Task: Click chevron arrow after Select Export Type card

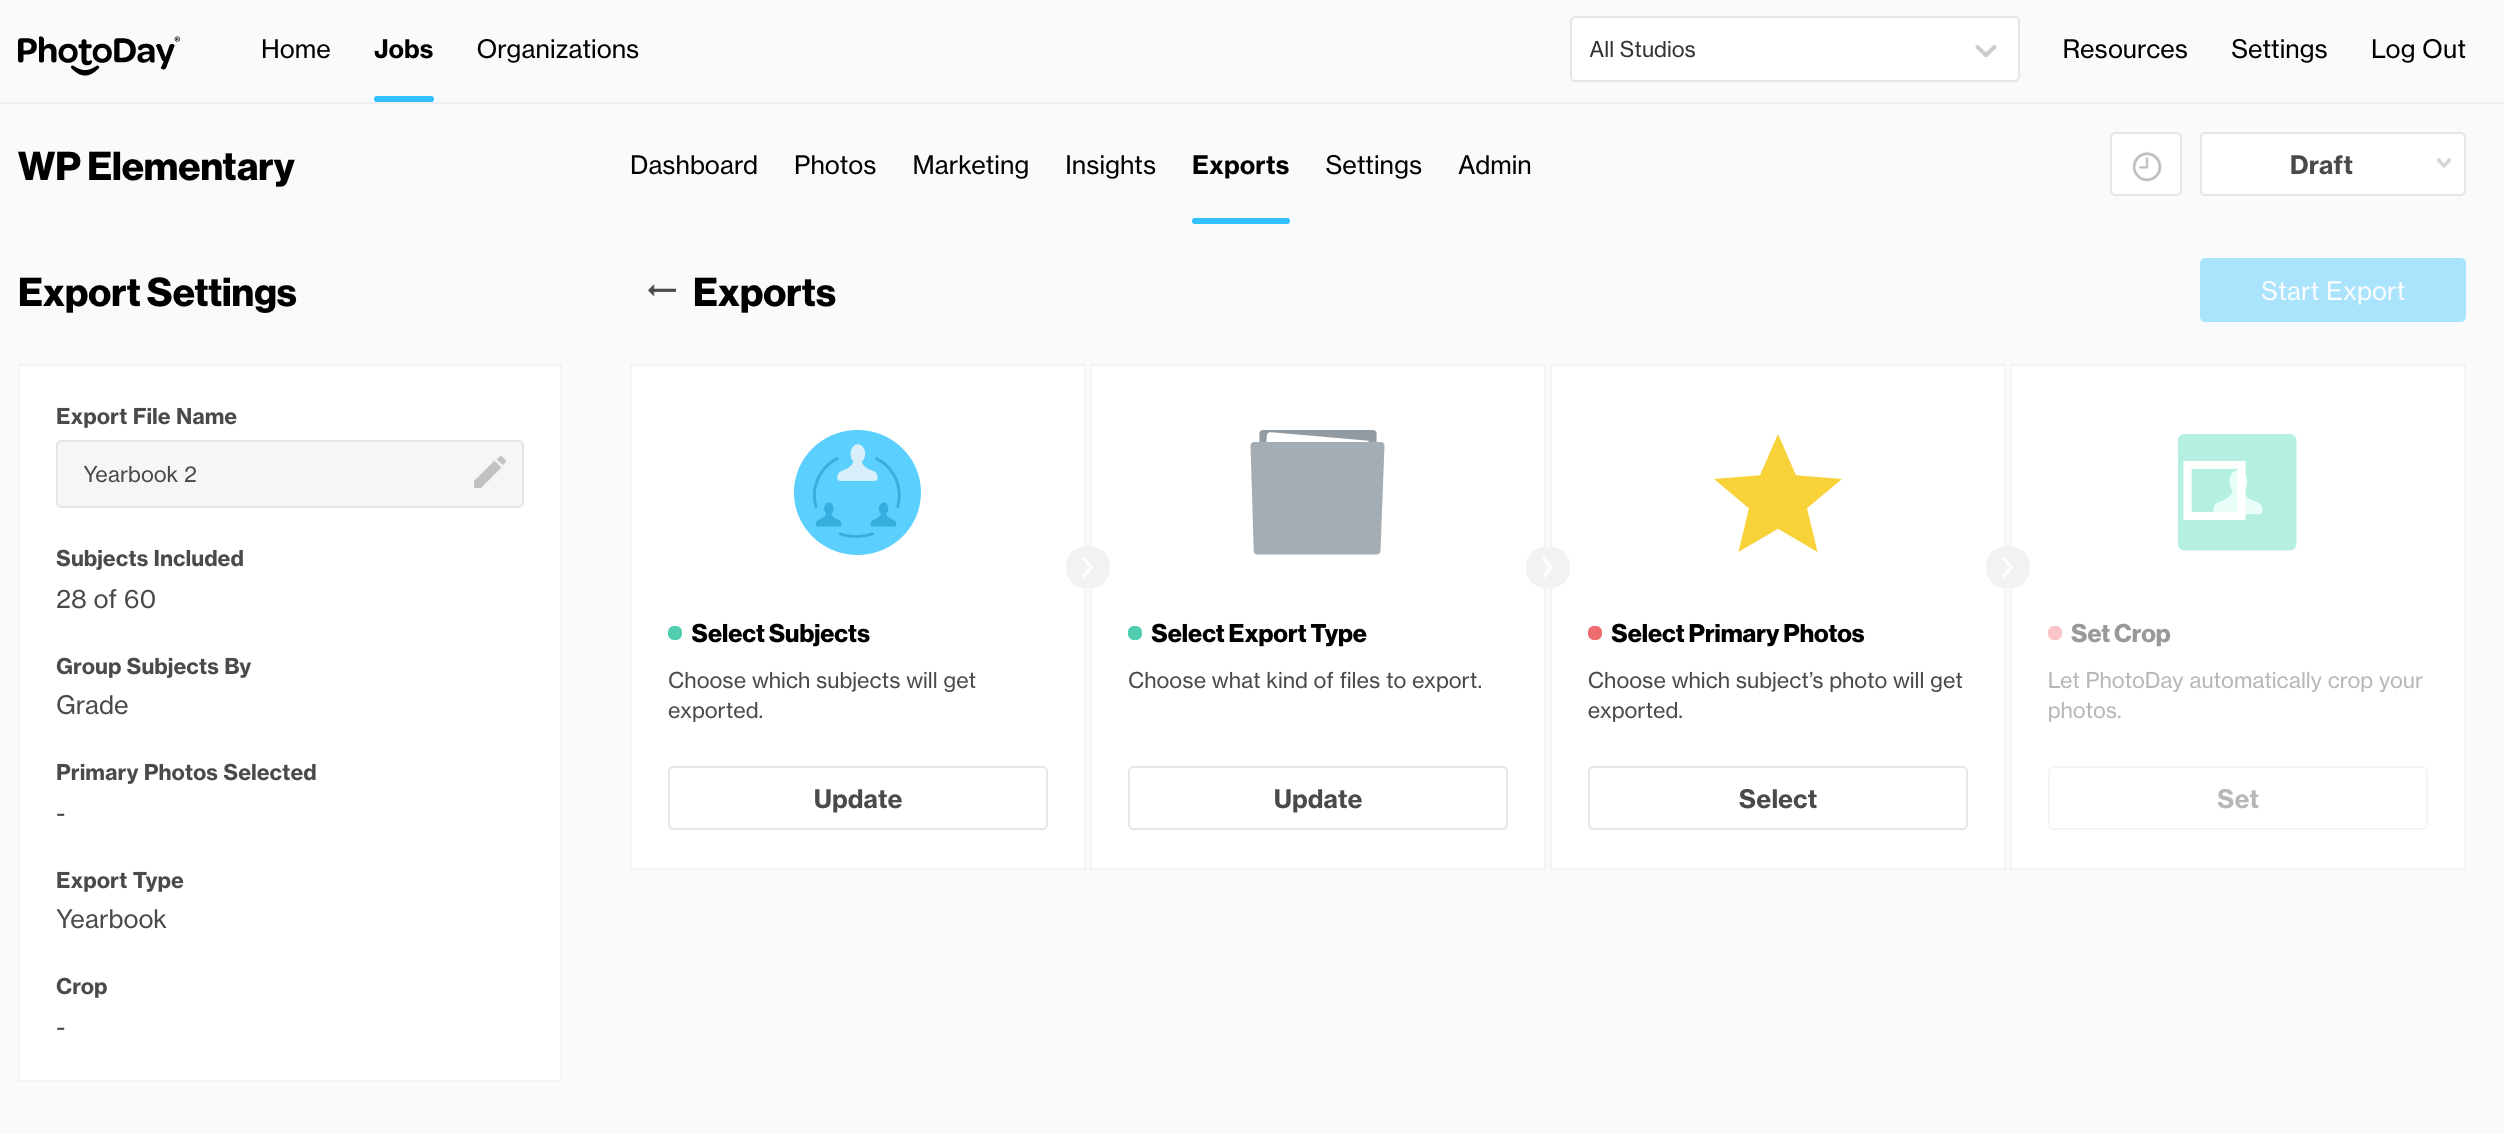Action: [x=1548, y=567]
